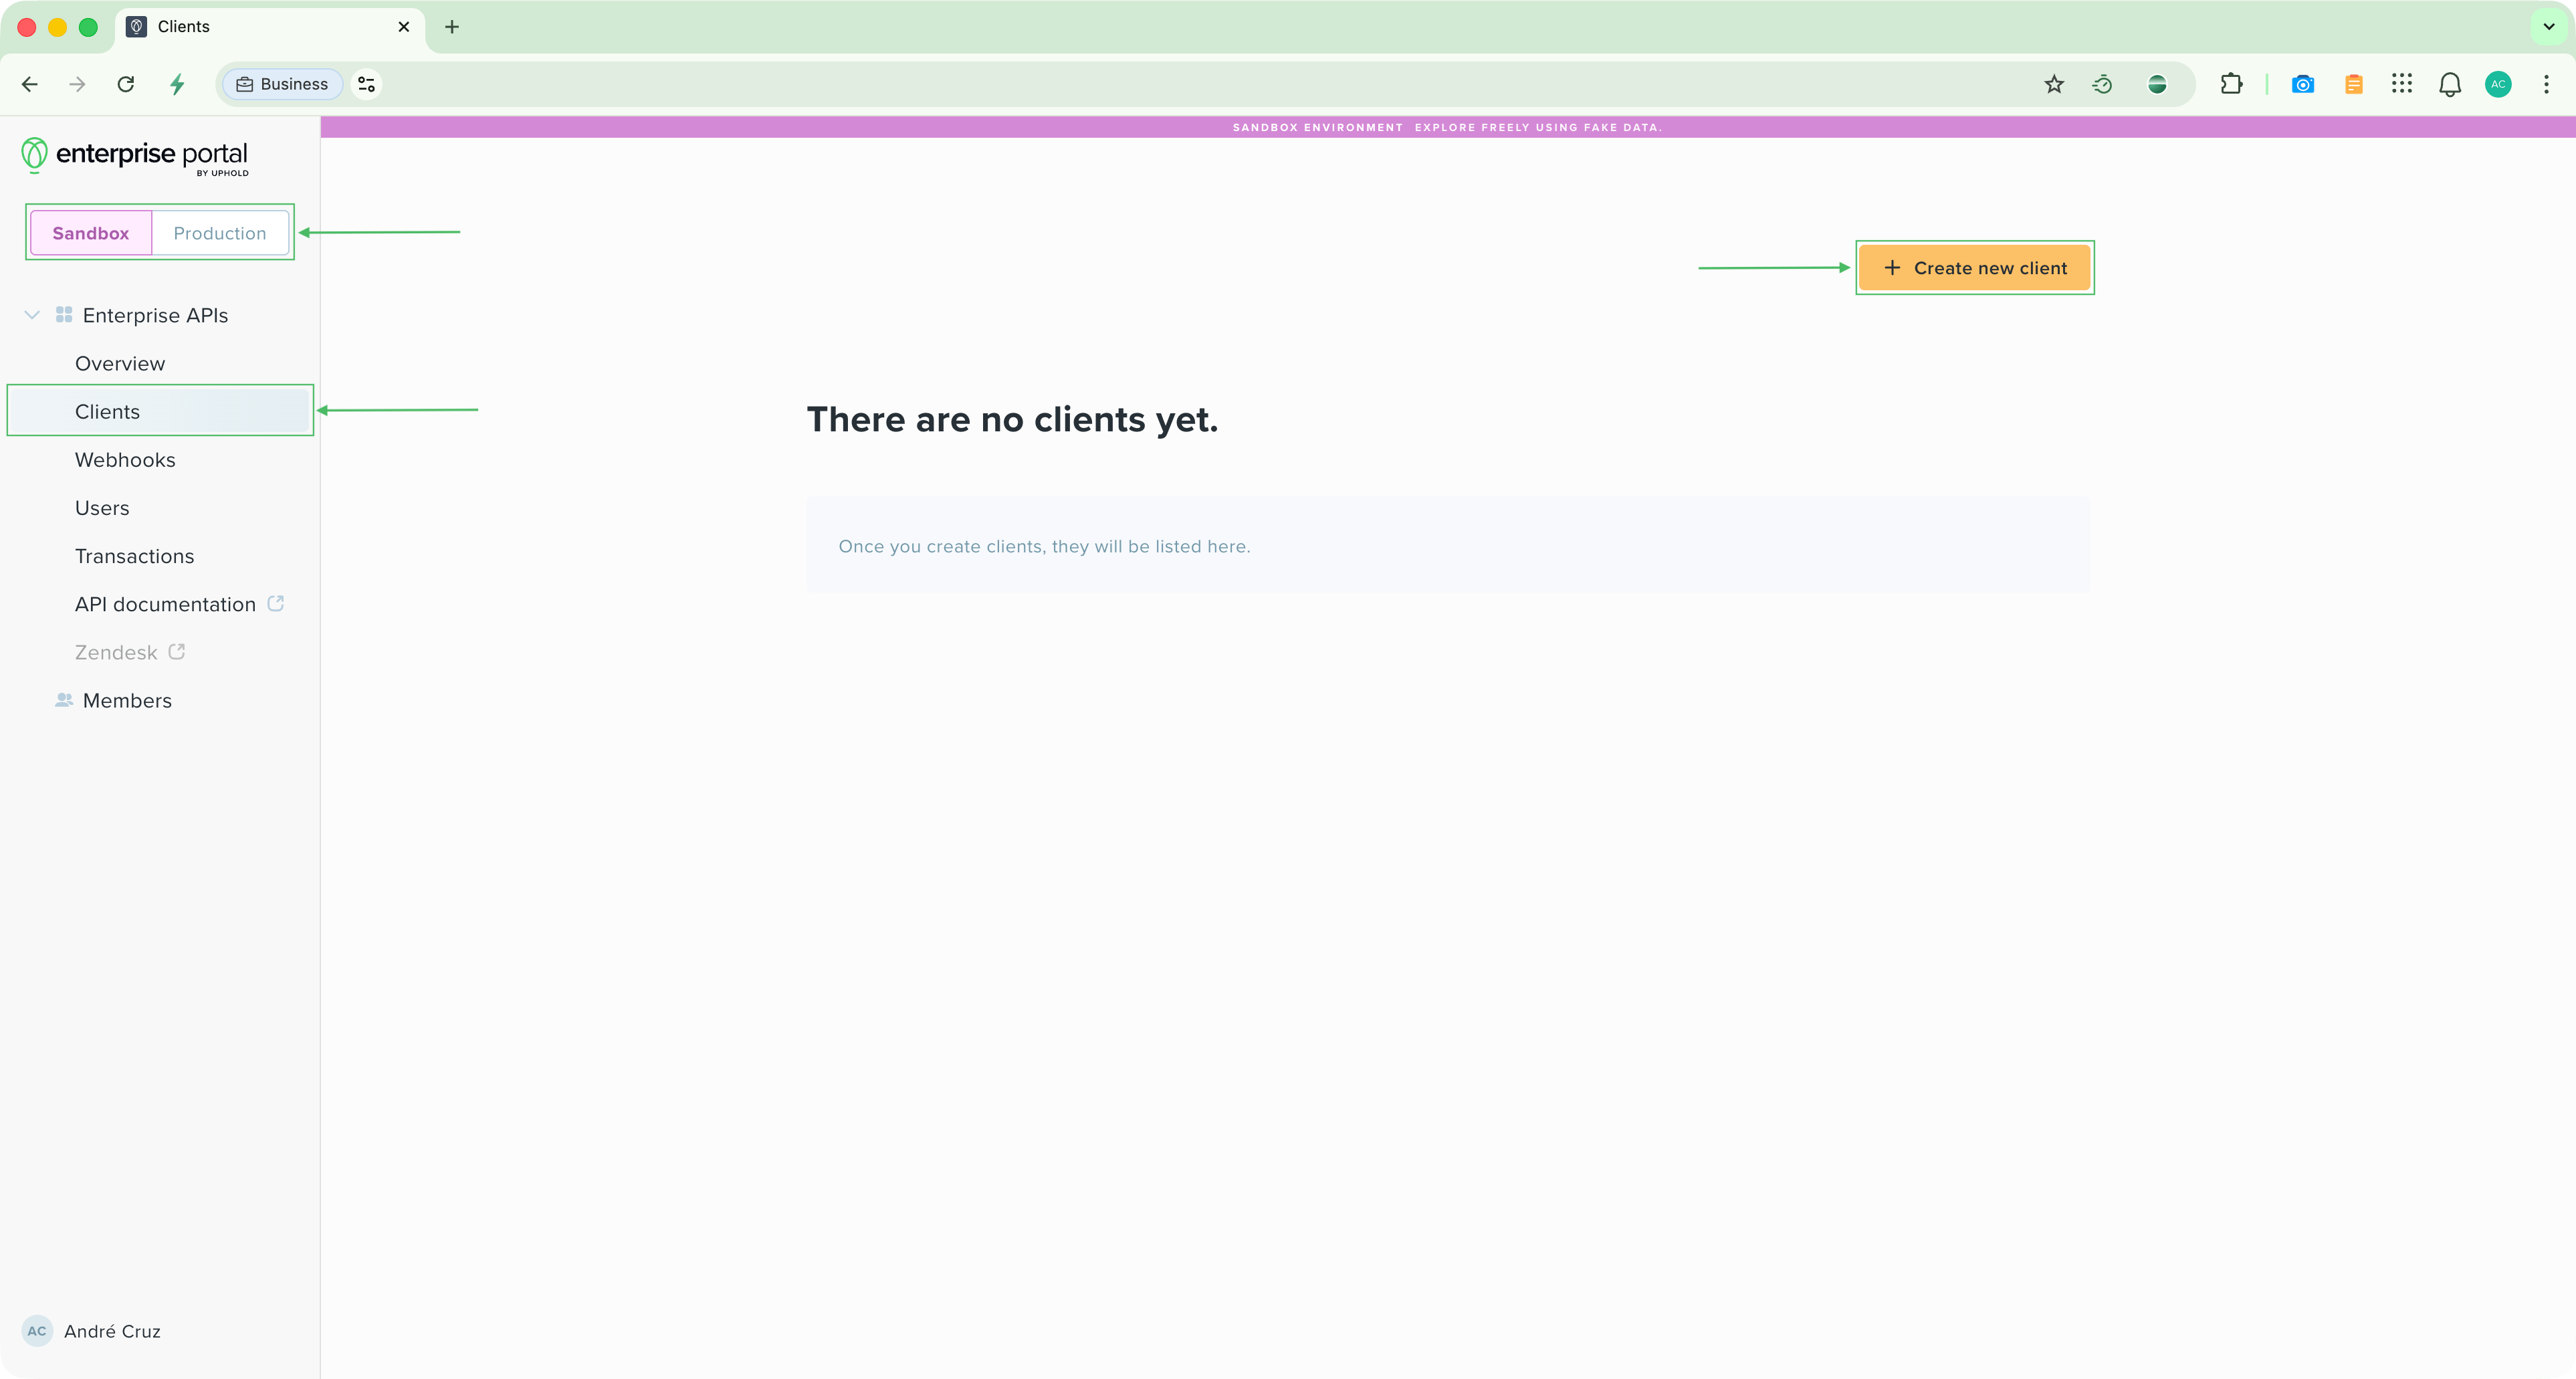The width and height of the screenshot is (2576, 1379).
Task: Click the screen capture camera icon in toolbar
Action: click(x=2303, y=84)
